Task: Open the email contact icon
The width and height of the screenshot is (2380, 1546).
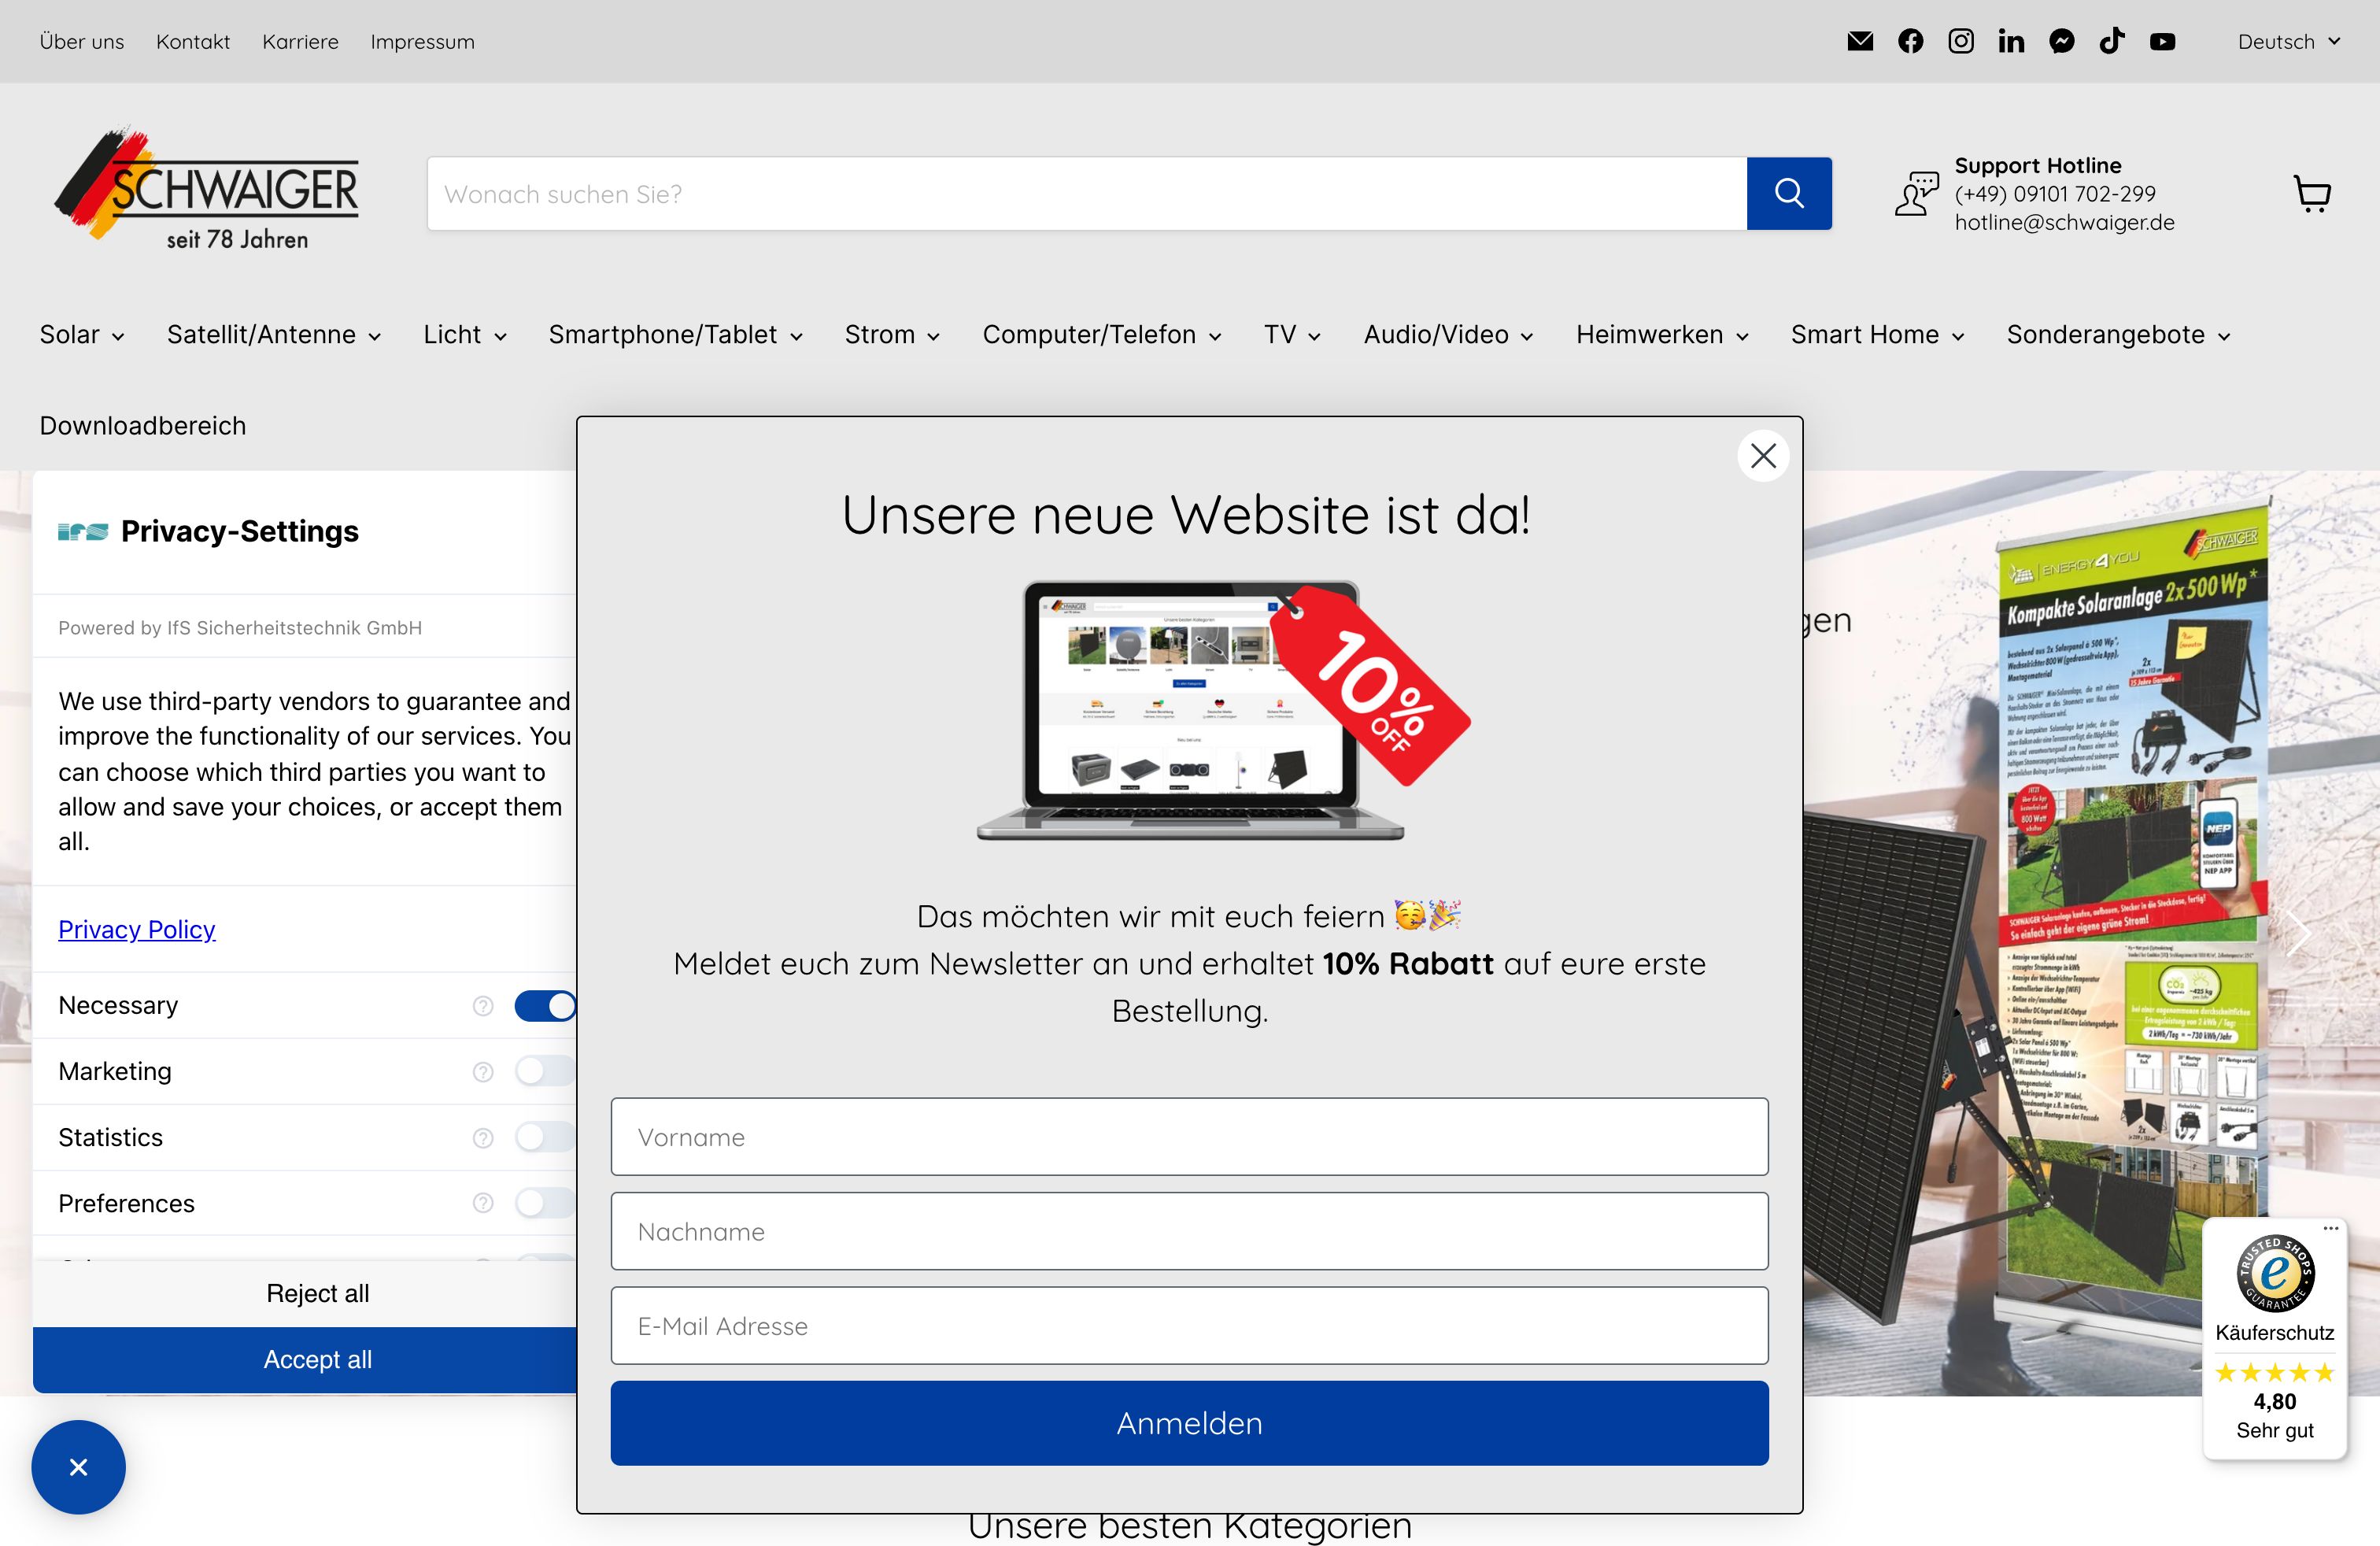Action: pyautogui.click(x=1861, y=41)
